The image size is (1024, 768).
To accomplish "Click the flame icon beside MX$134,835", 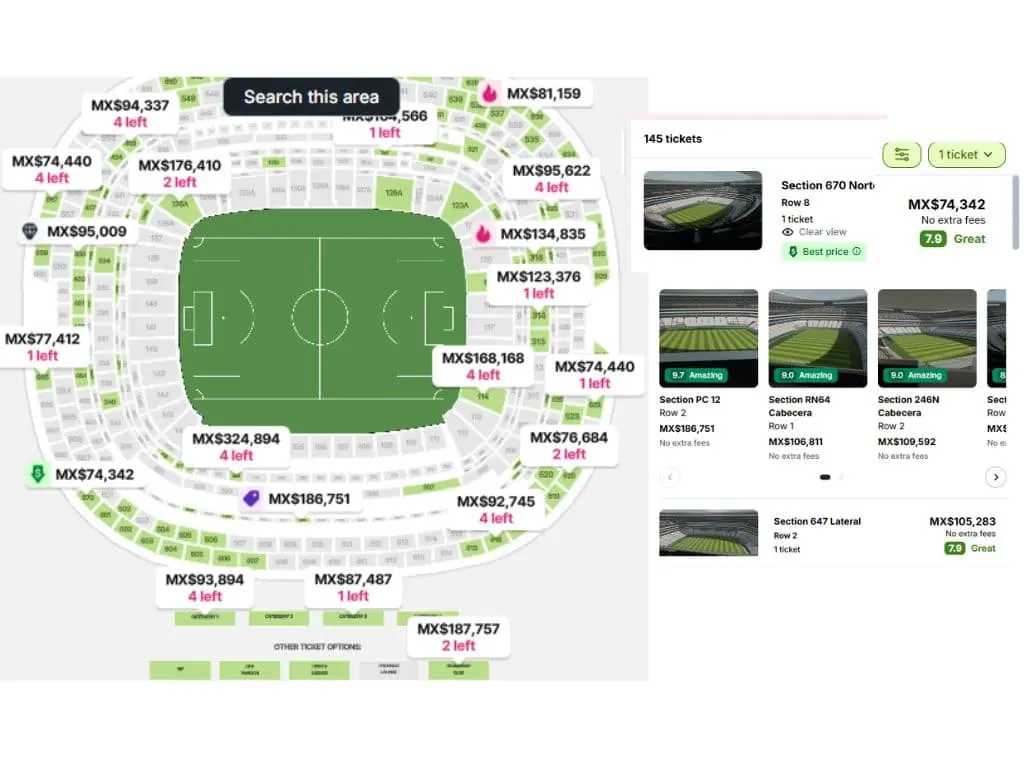I will click(483, 234).
